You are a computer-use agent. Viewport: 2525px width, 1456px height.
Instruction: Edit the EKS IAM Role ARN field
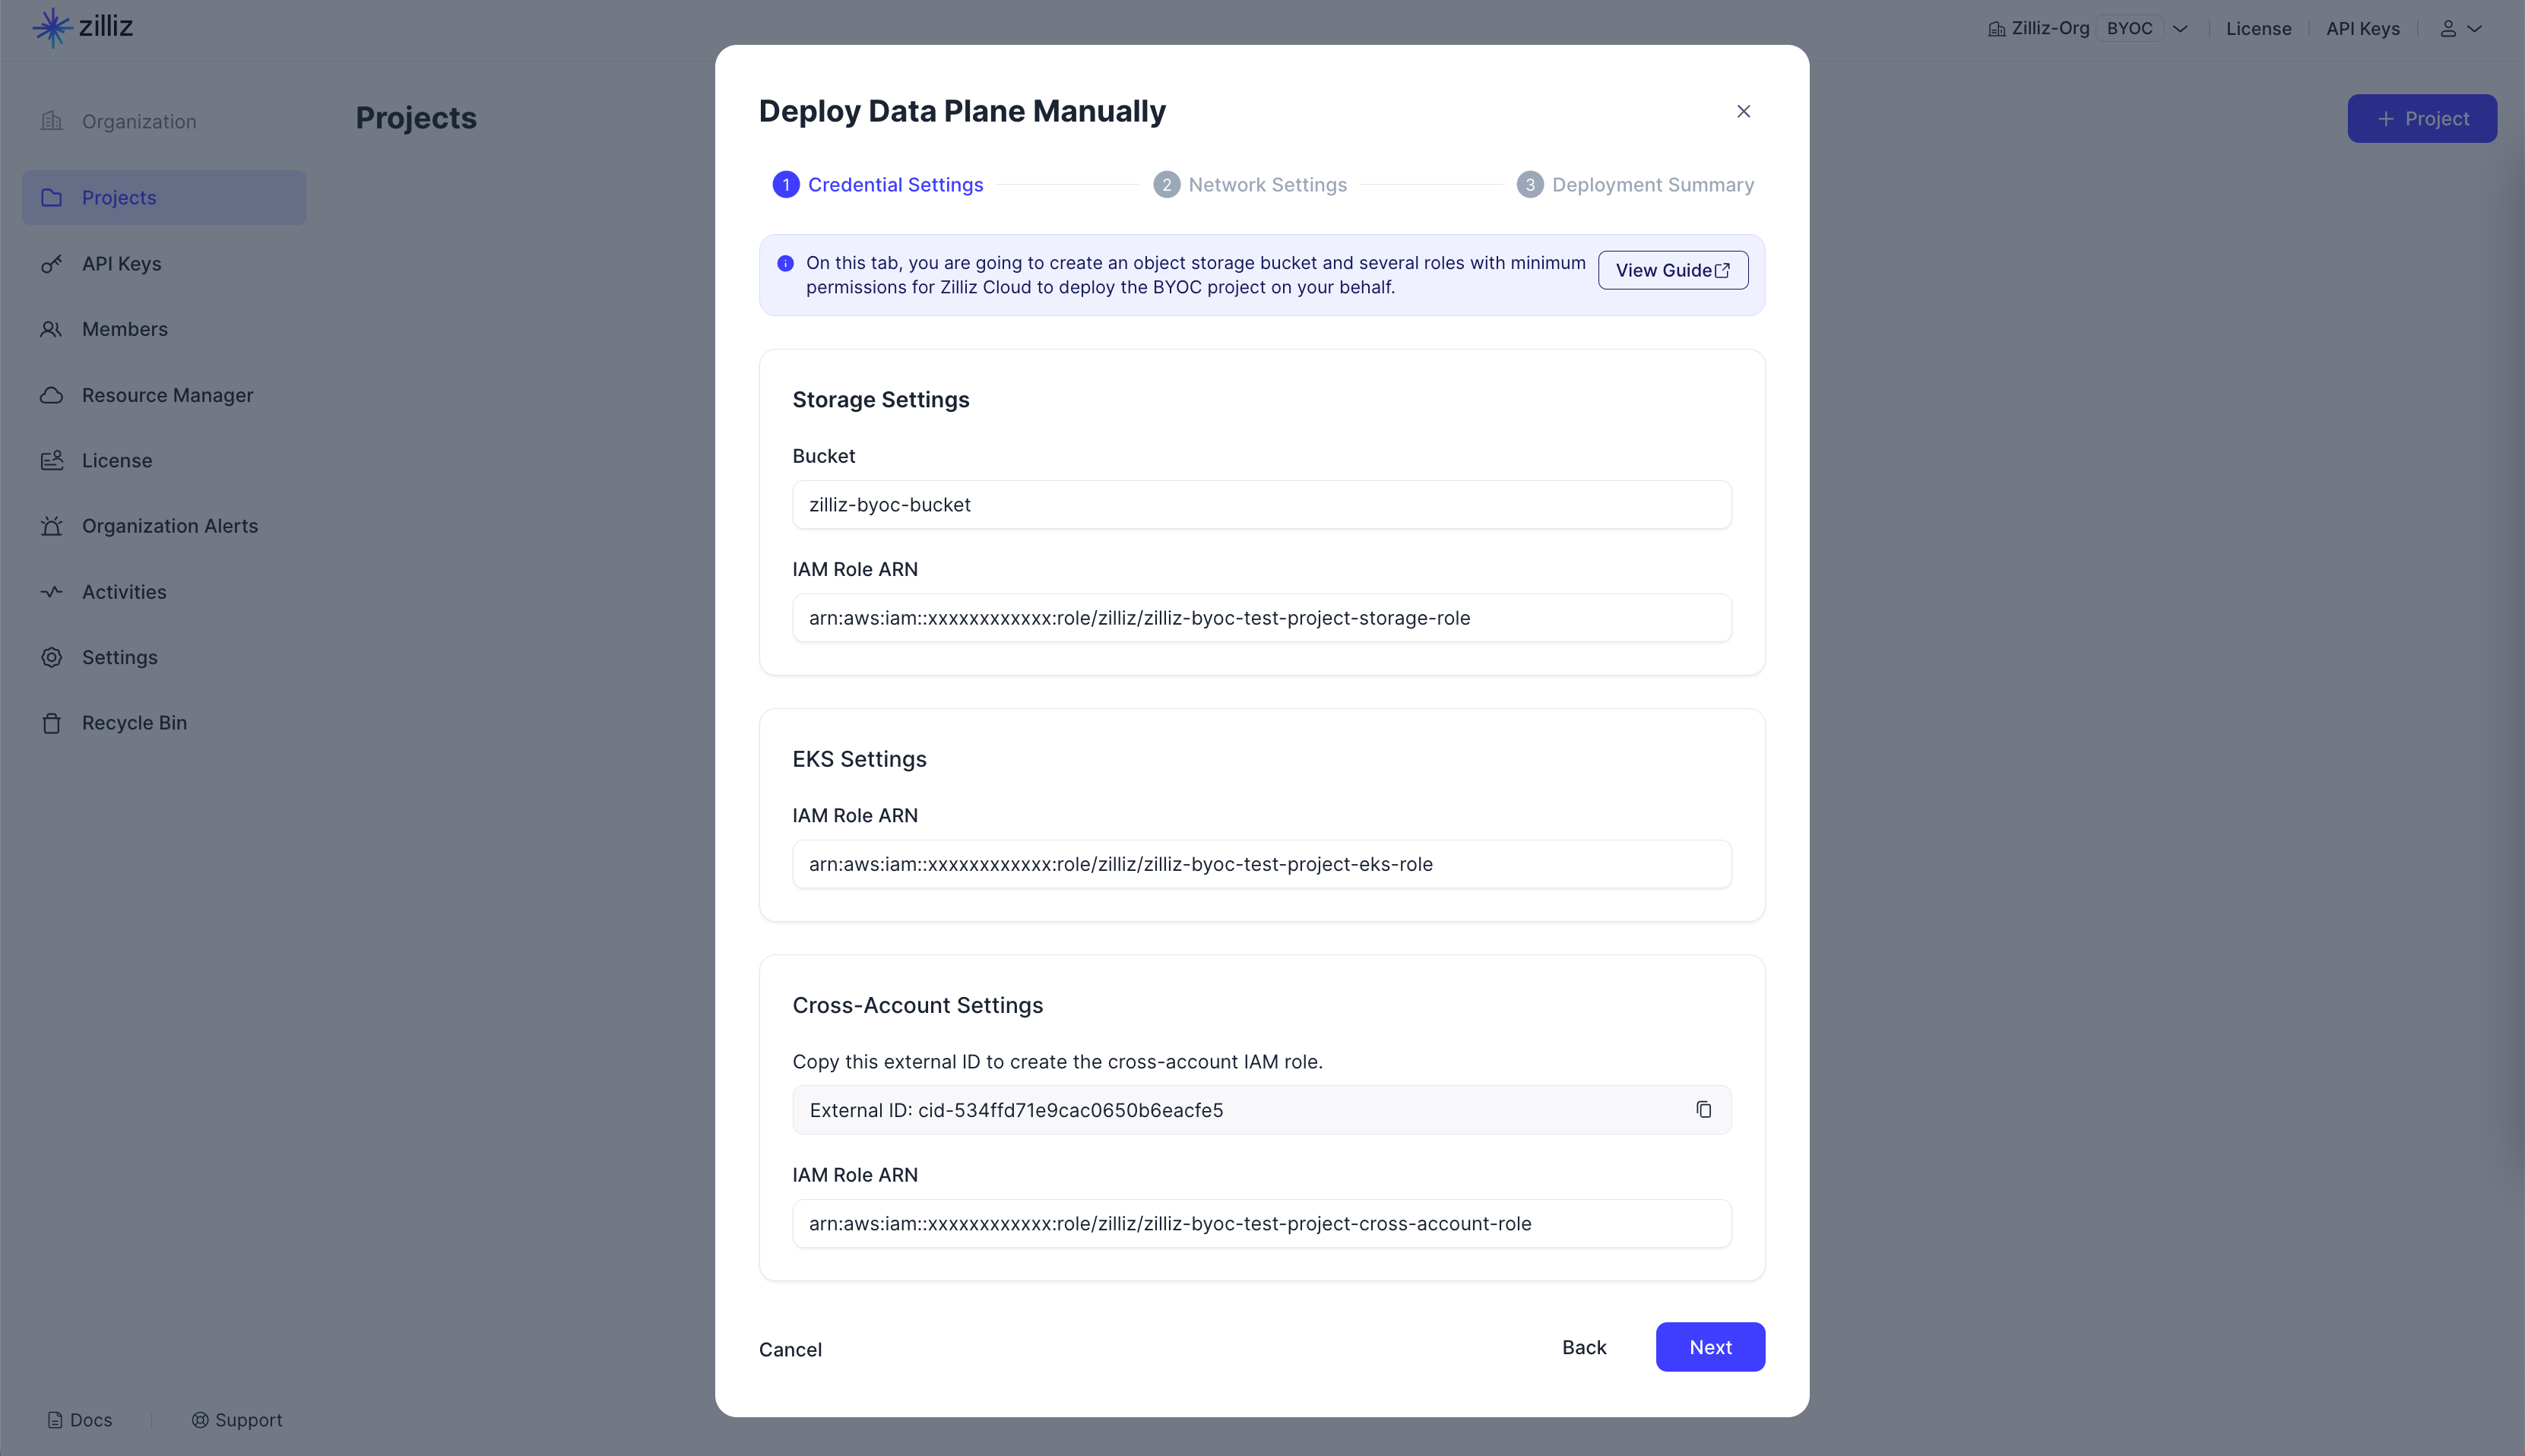point(1261,864)
